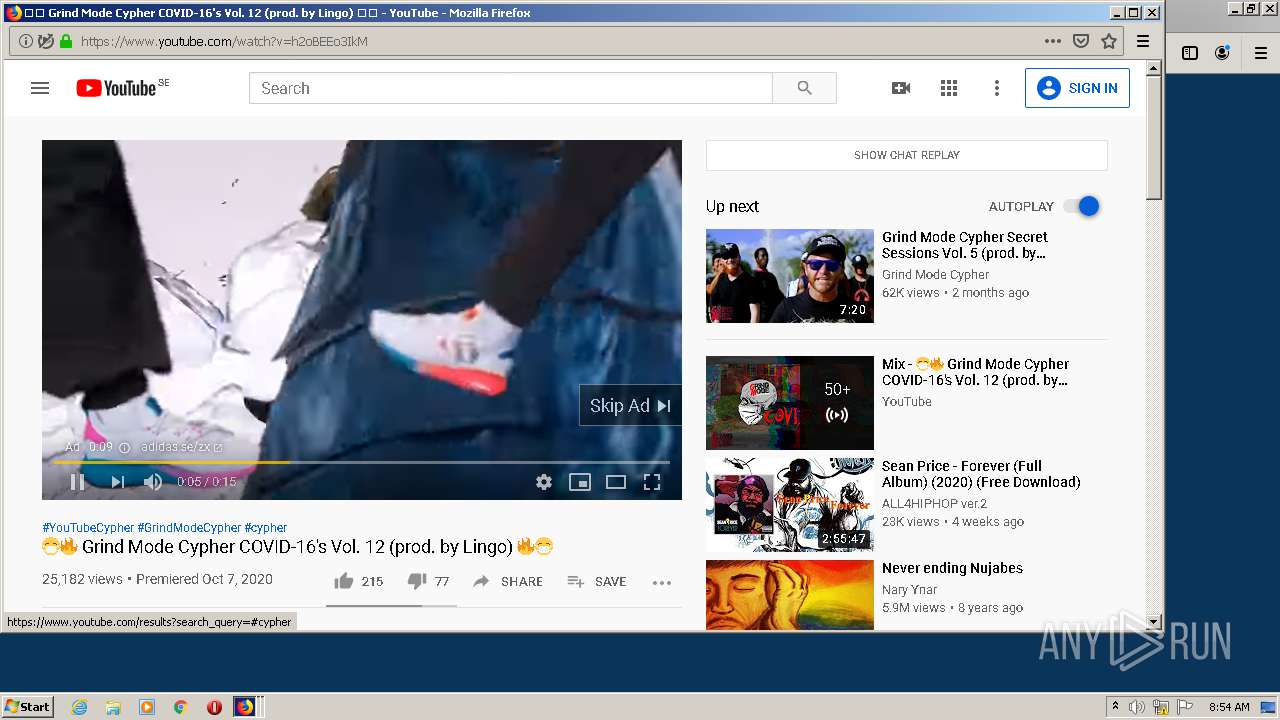Switch to theater mode
The width and height of the screenshot is (1280, 720).
click(x=616, y=482)
